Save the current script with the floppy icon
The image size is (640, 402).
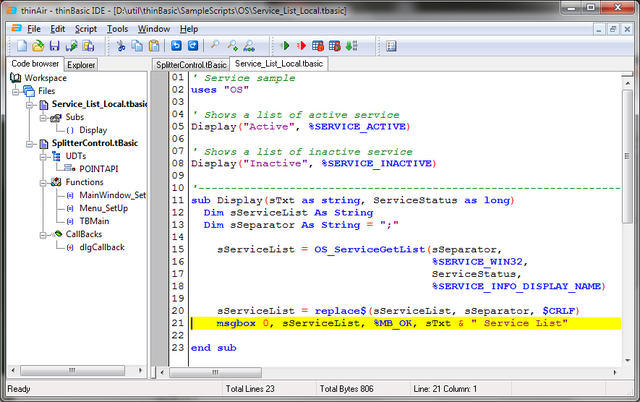click(55, 46)
